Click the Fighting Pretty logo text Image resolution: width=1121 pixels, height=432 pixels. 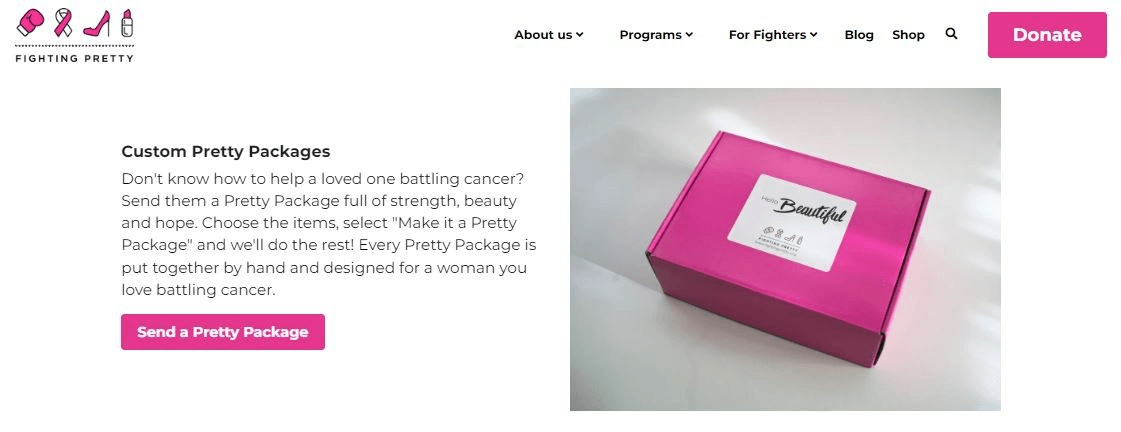click(74, 57)
